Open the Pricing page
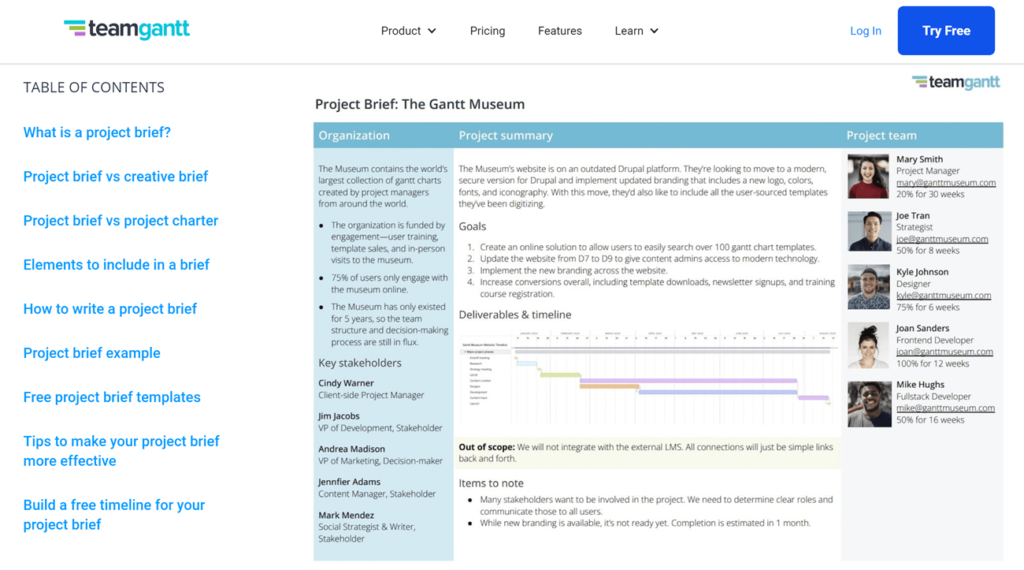The image size is (1024, 570). coord(487,31)
